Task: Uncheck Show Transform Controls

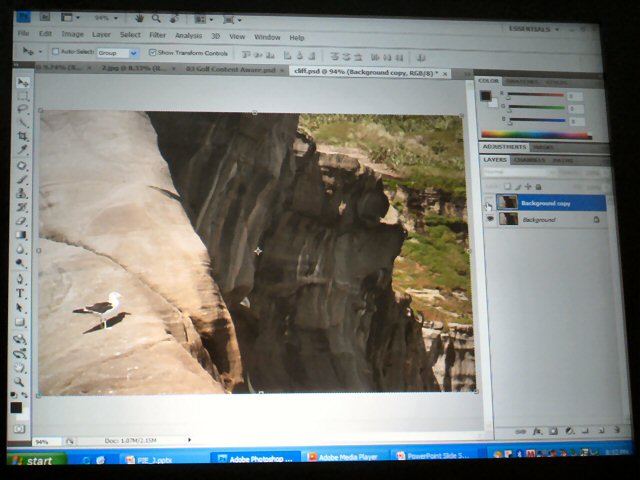Action: (x=153, y=53)
